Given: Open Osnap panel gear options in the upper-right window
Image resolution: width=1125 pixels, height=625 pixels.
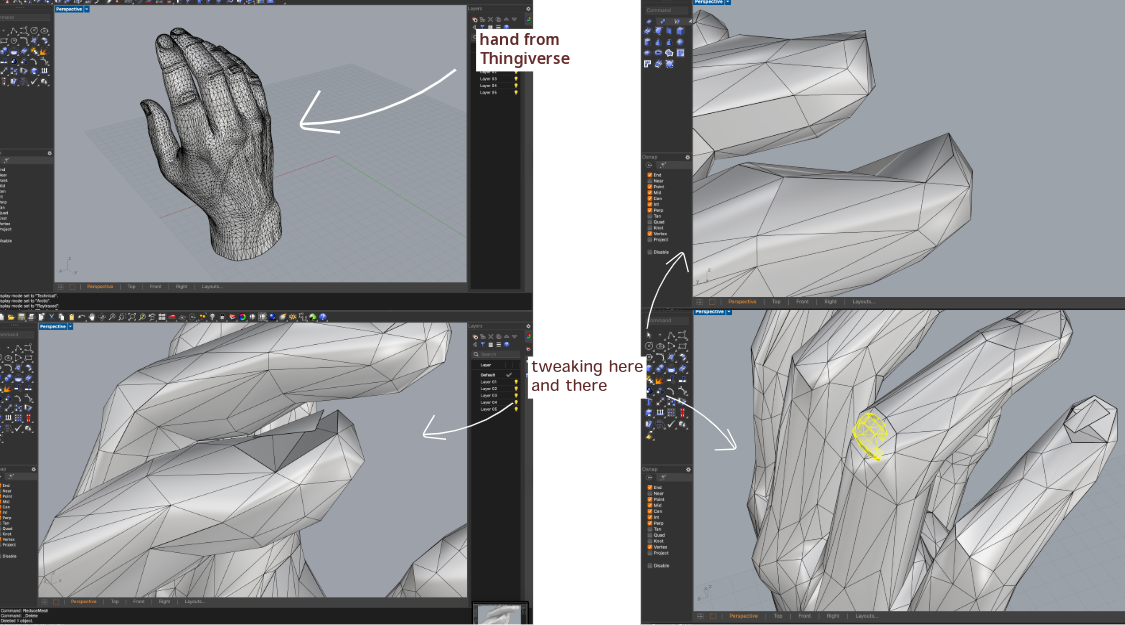Looking at the screenshot, I should pos(687,157).
